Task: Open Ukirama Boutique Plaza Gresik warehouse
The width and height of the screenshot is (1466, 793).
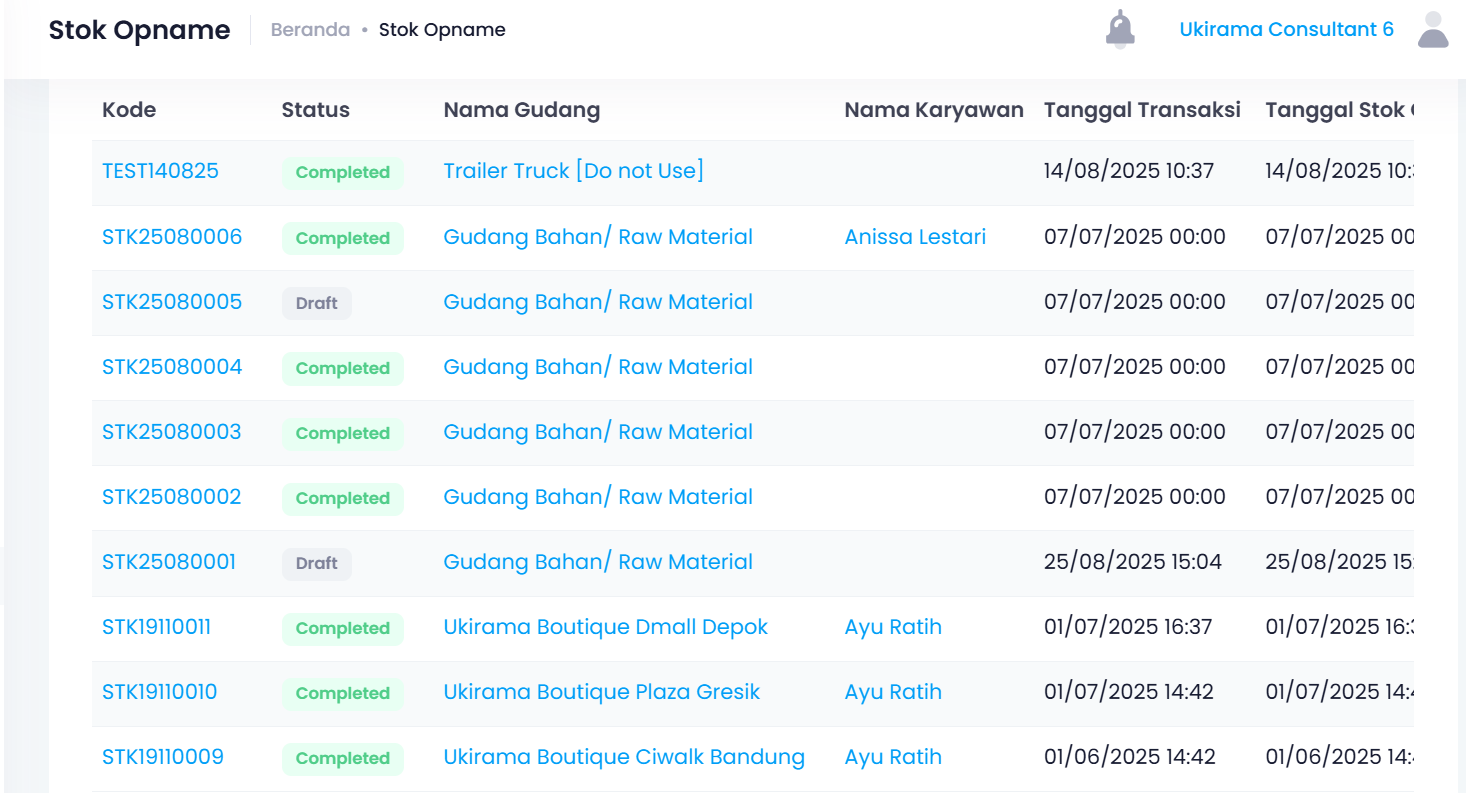Action: click(x=601, y=691)
